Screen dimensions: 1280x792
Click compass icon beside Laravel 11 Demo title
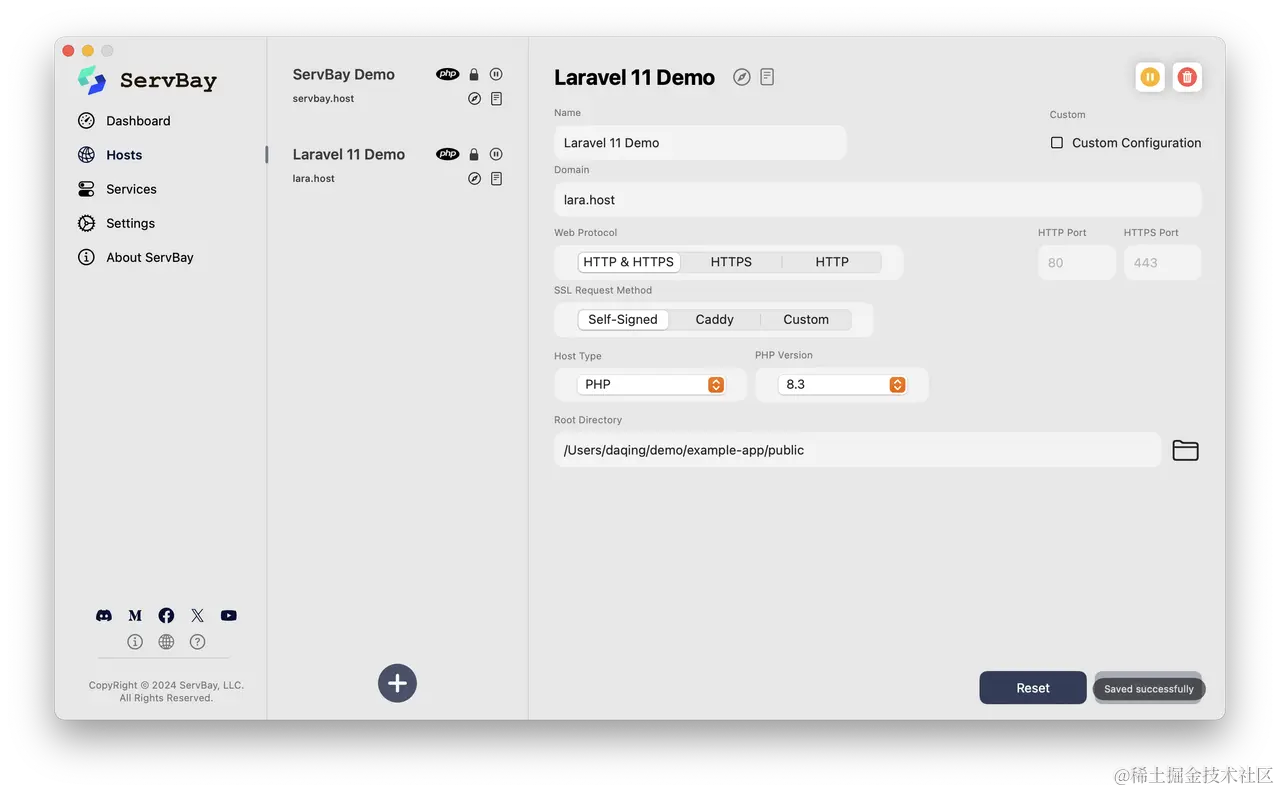742,77
